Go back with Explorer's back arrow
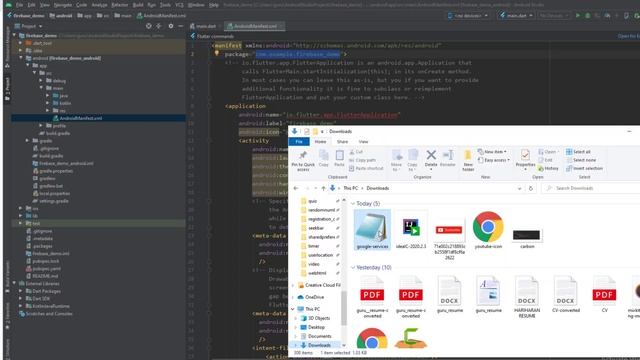Image resolution: width=640 pixels, height=360 pixels. point(296,188)
